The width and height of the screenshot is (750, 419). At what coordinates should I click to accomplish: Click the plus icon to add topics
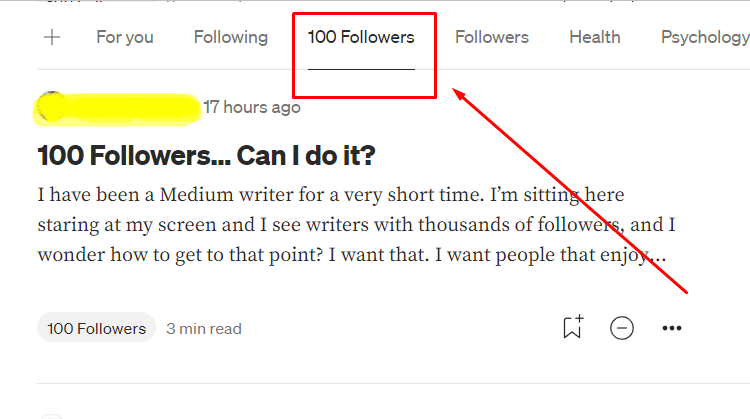[52, 37]
